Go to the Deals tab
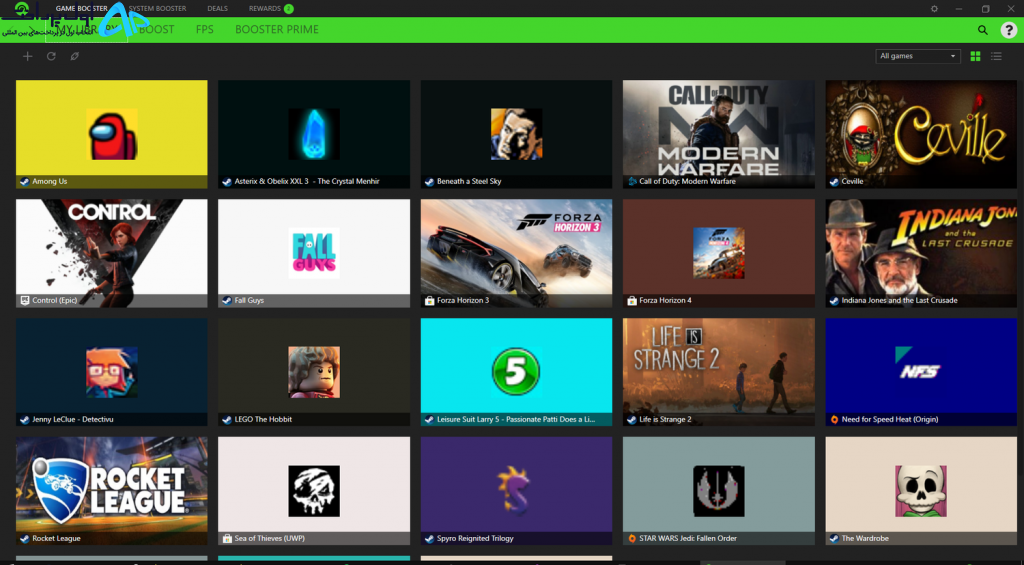 [217, 8]
